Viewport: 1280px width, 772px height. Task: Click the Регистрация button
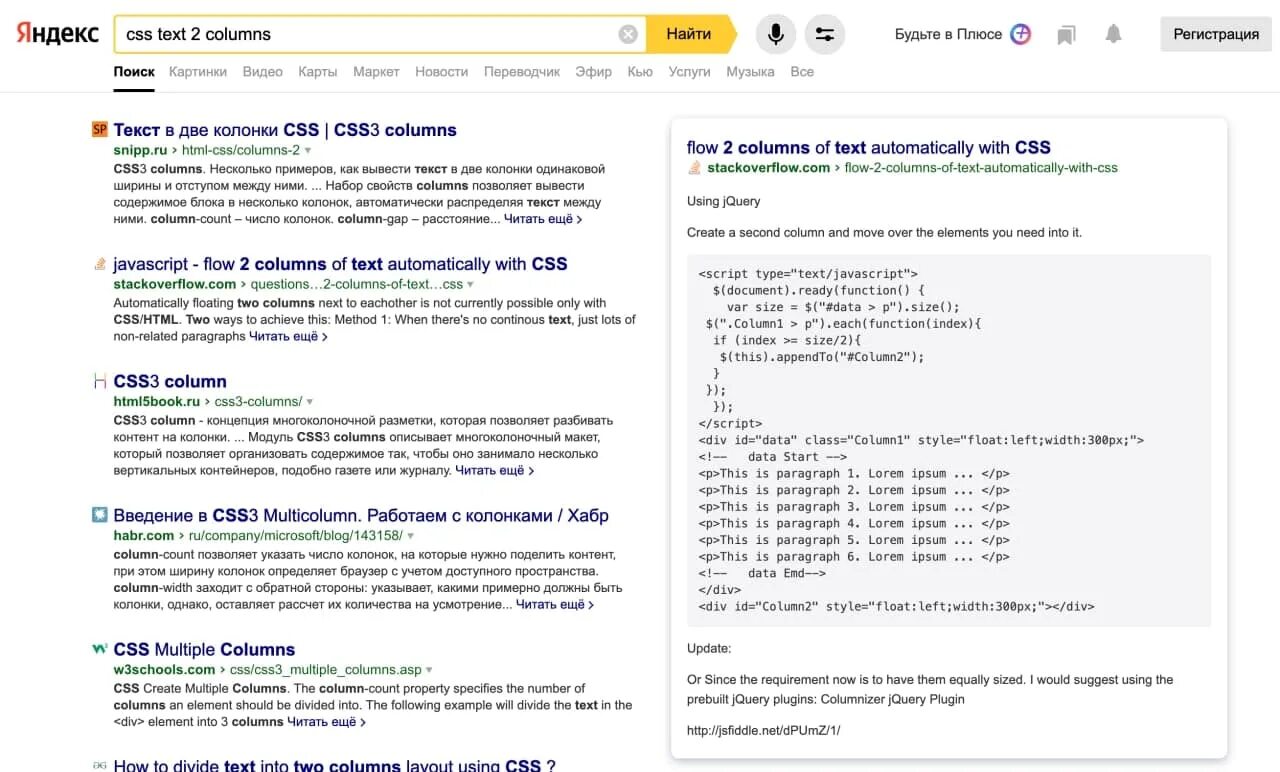1216,34
